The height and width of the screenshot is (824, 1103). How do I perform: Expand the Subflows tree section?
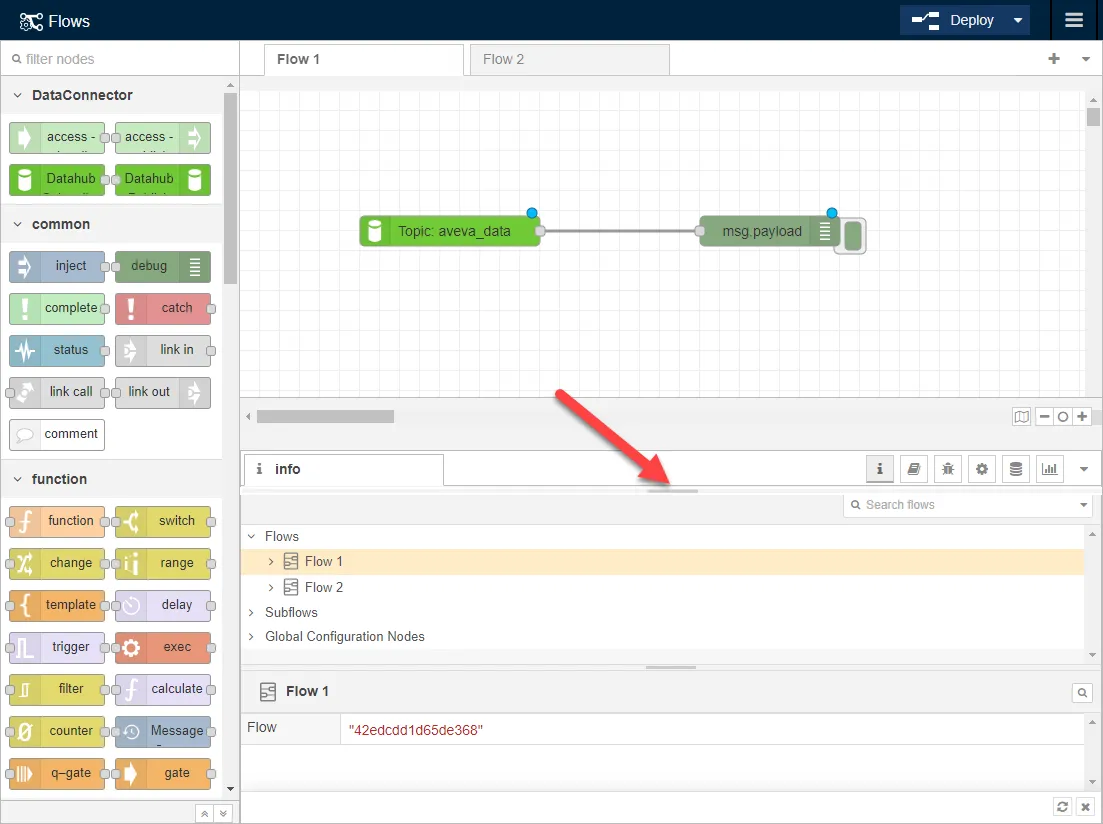(251, 612)
